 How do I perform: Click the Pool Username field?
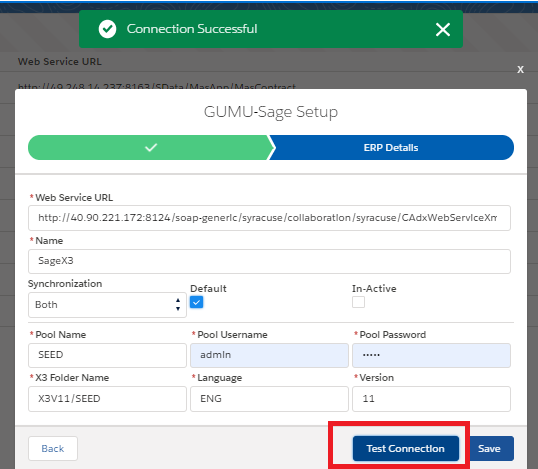(269, 355)
